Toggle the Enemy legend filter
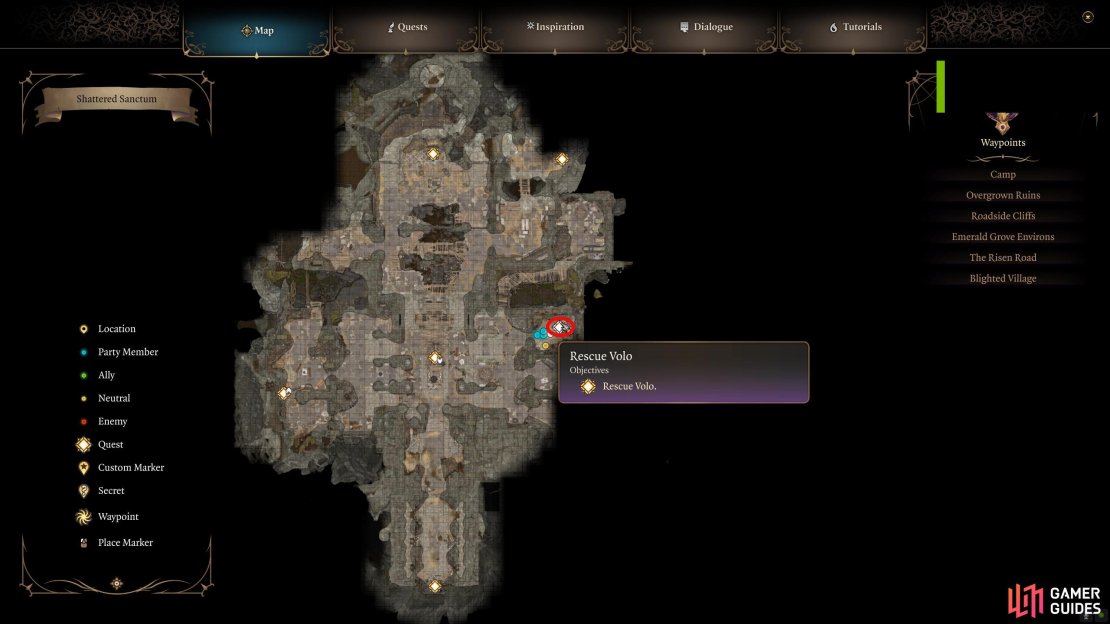The height and width of the screenshot is (624, 1110). 103,421
